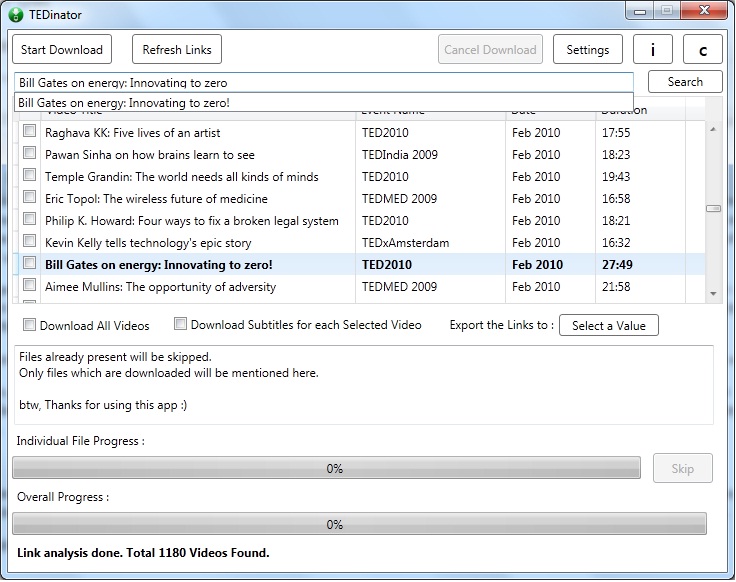Close the TEDinator window
Screen dimensions: 736x582
click(704, 10)
